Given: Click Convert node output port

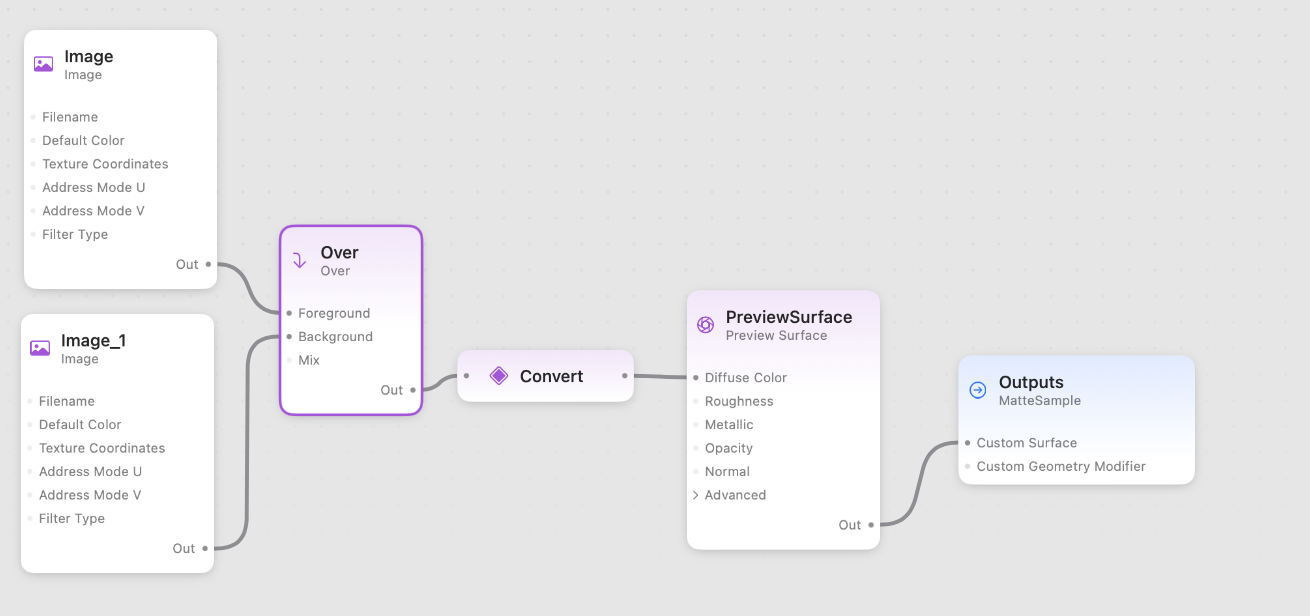Looking at the screenshot, I should point(625,376).
